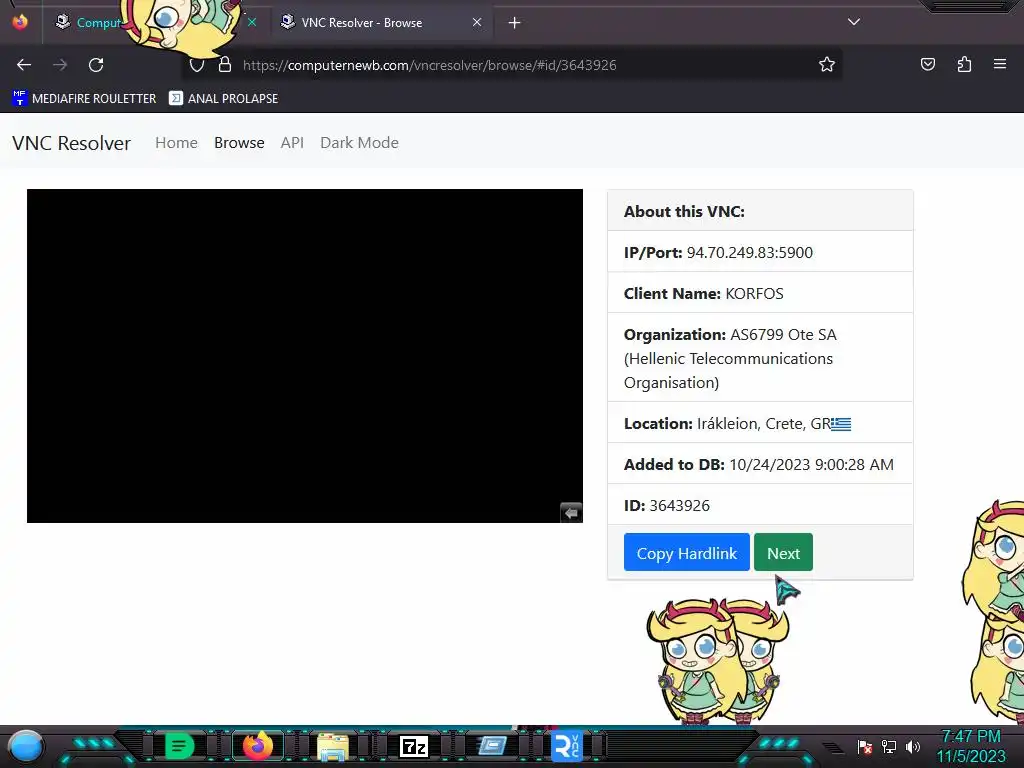Open the Start orb on the taskbar
The width and height of the screenshot is (1024, 768).
(x=26, y=746)
